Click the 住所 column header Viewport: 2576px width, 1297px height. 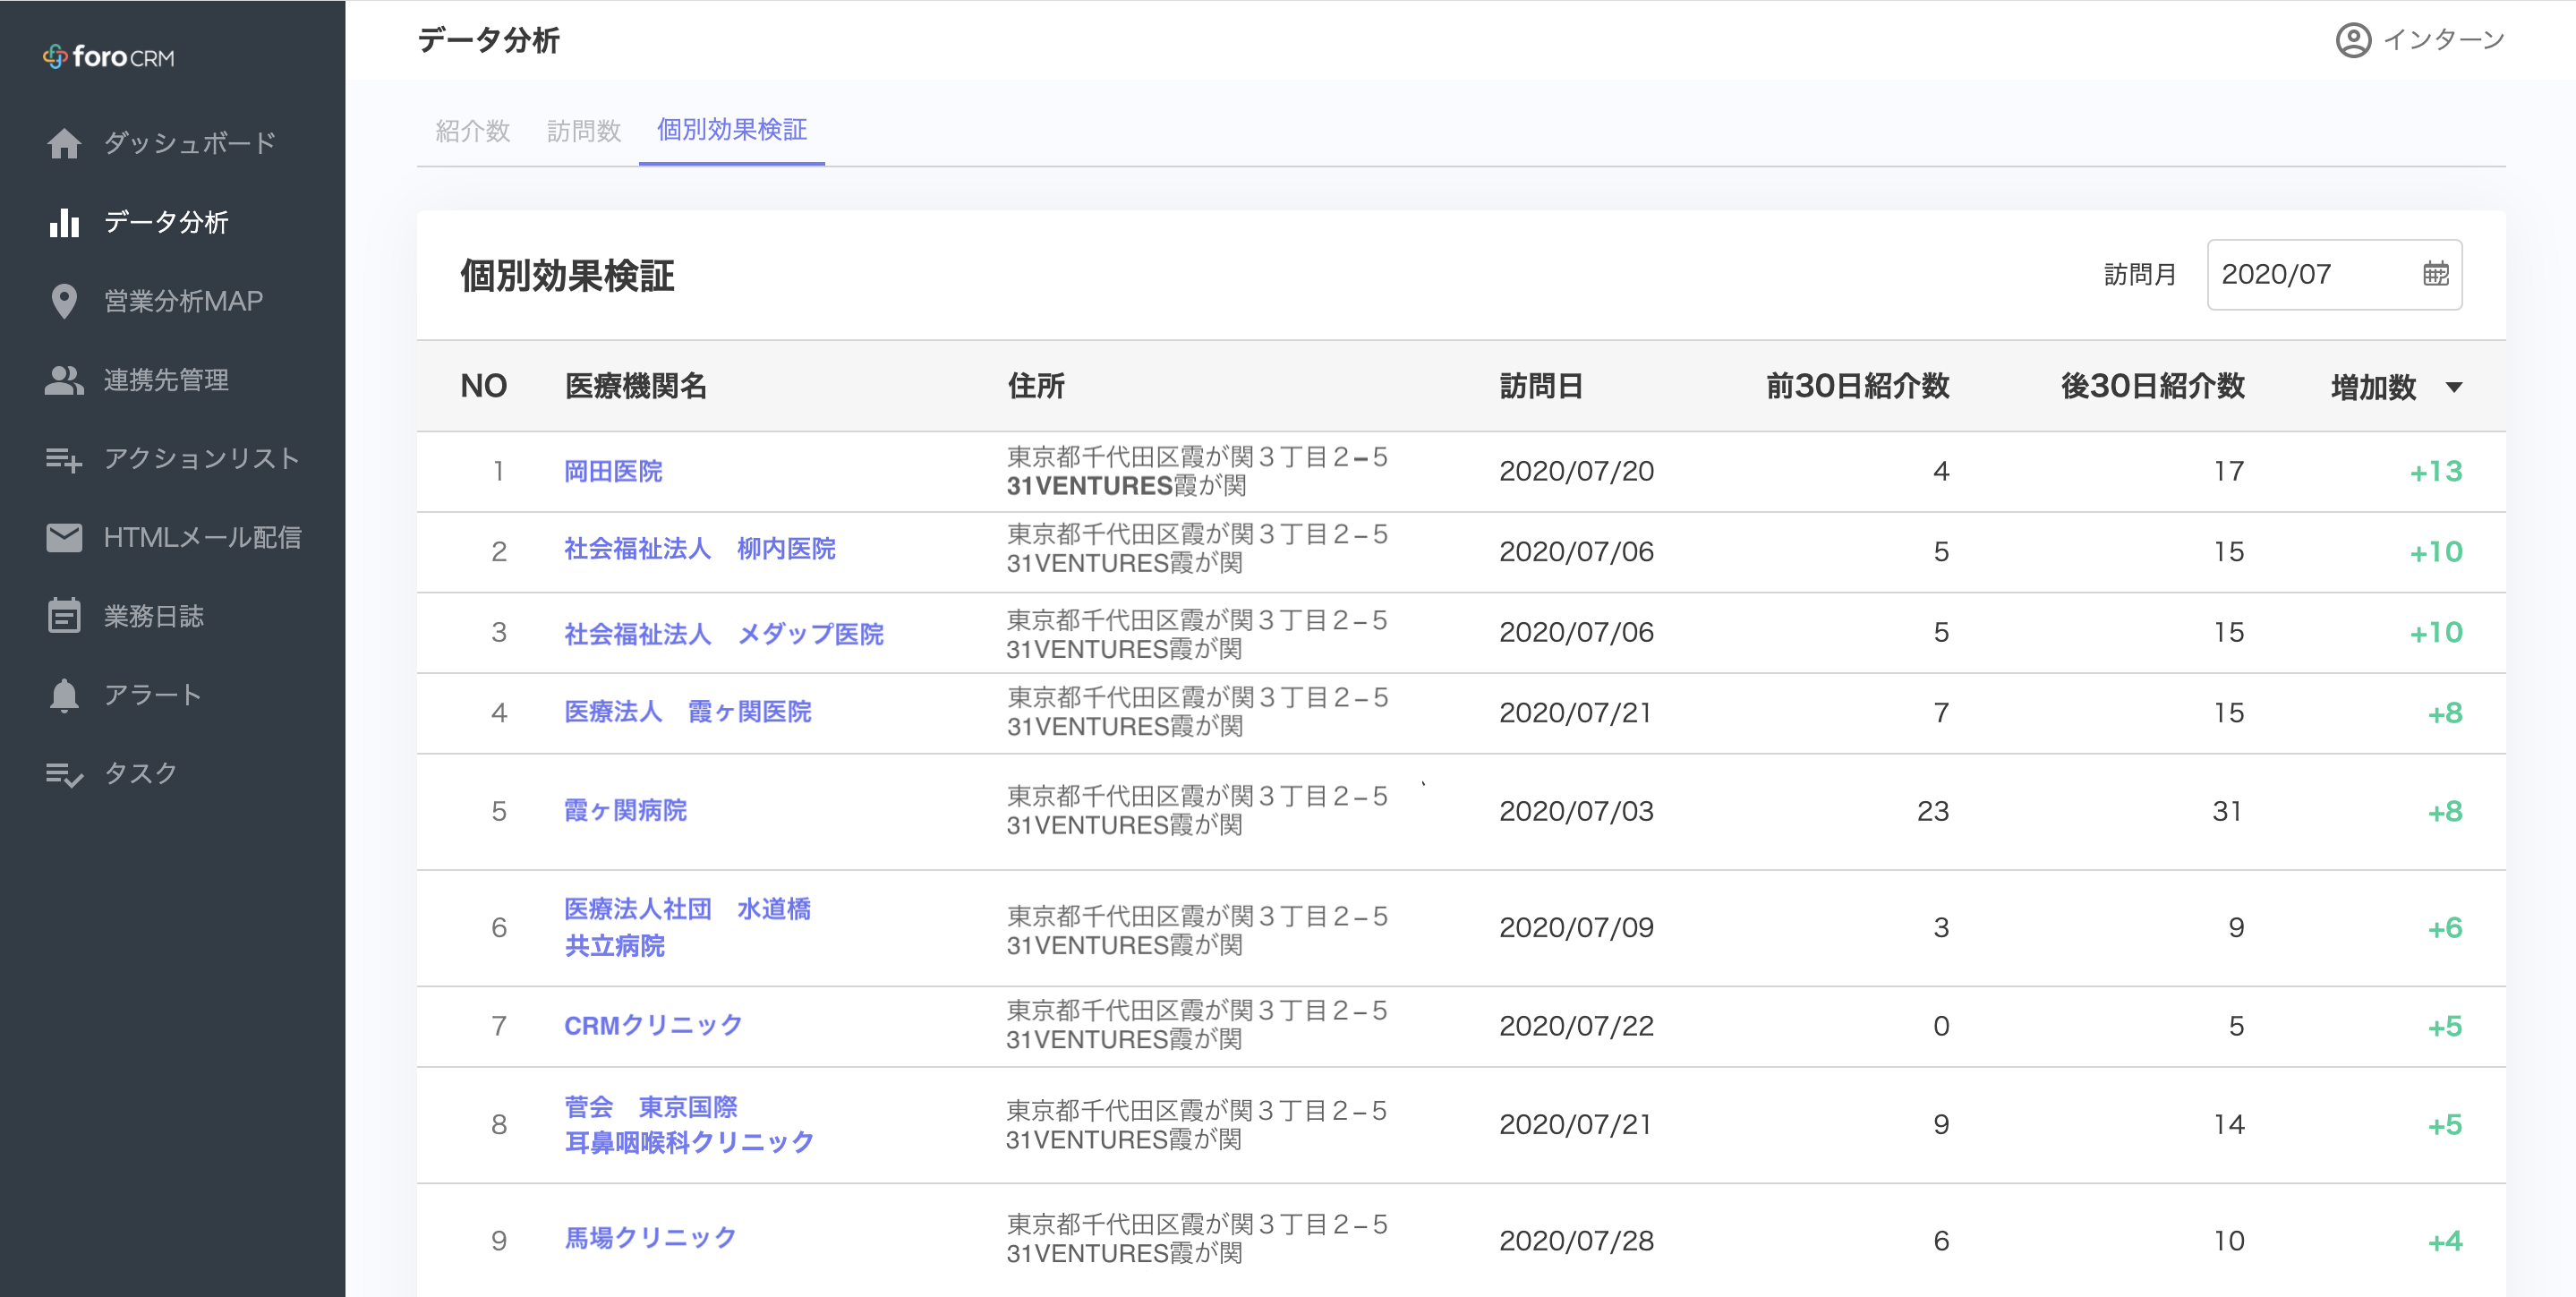(1036, 386)
